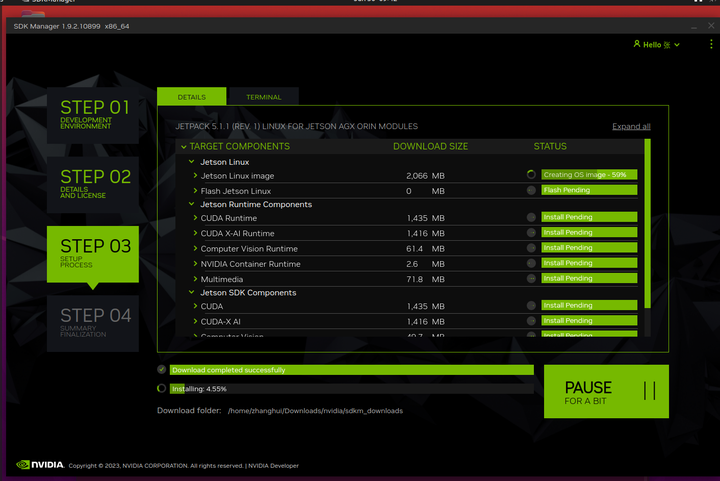Click the CUDA Runtime pending status icon
Screen dimensions: 720x481
coord(531,217)
